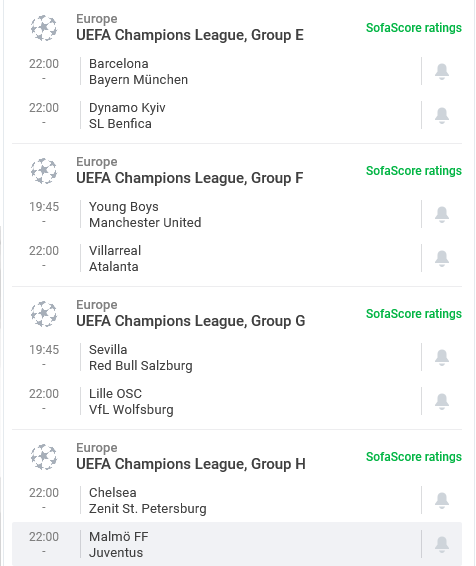Viewport: 476px width, 566px height.
Task: Enable alert bell for Dynamo Kyiv match
Action: (442, 115)
